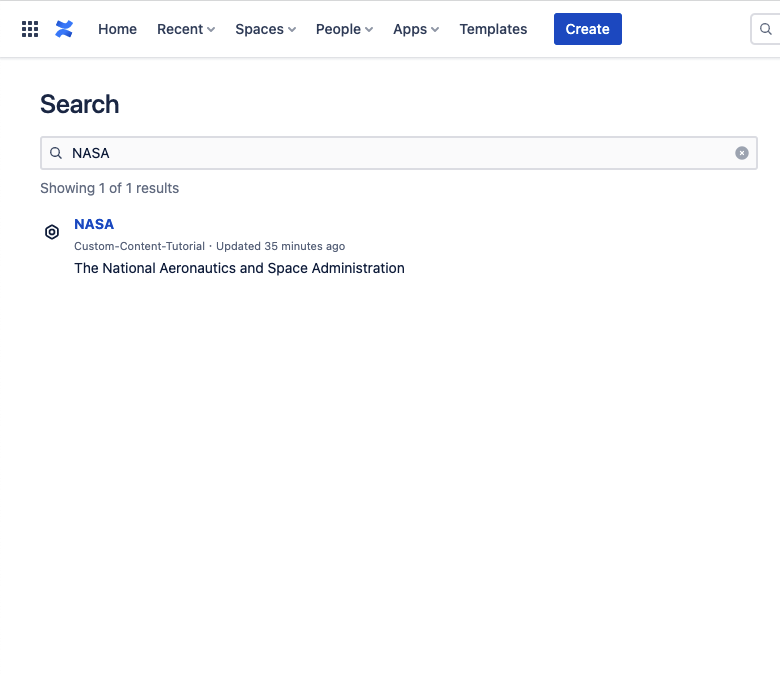Image resolution: width=780 pixels, height=675 pixels.
Task: Click the magnifier icon inside the NASA search field
Action: 56,153
